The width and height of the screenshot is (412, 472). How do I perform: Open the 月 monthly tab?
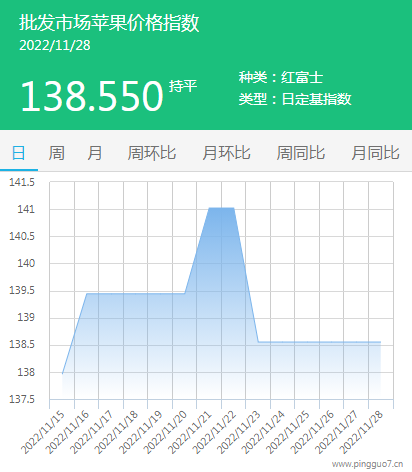point(95,153)
